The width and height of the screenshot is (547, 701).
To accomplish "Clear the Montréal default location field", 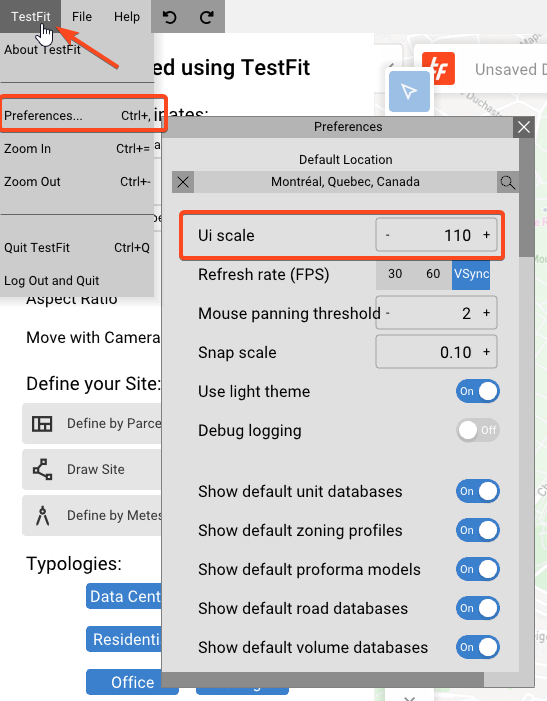I will click(183, 182).
